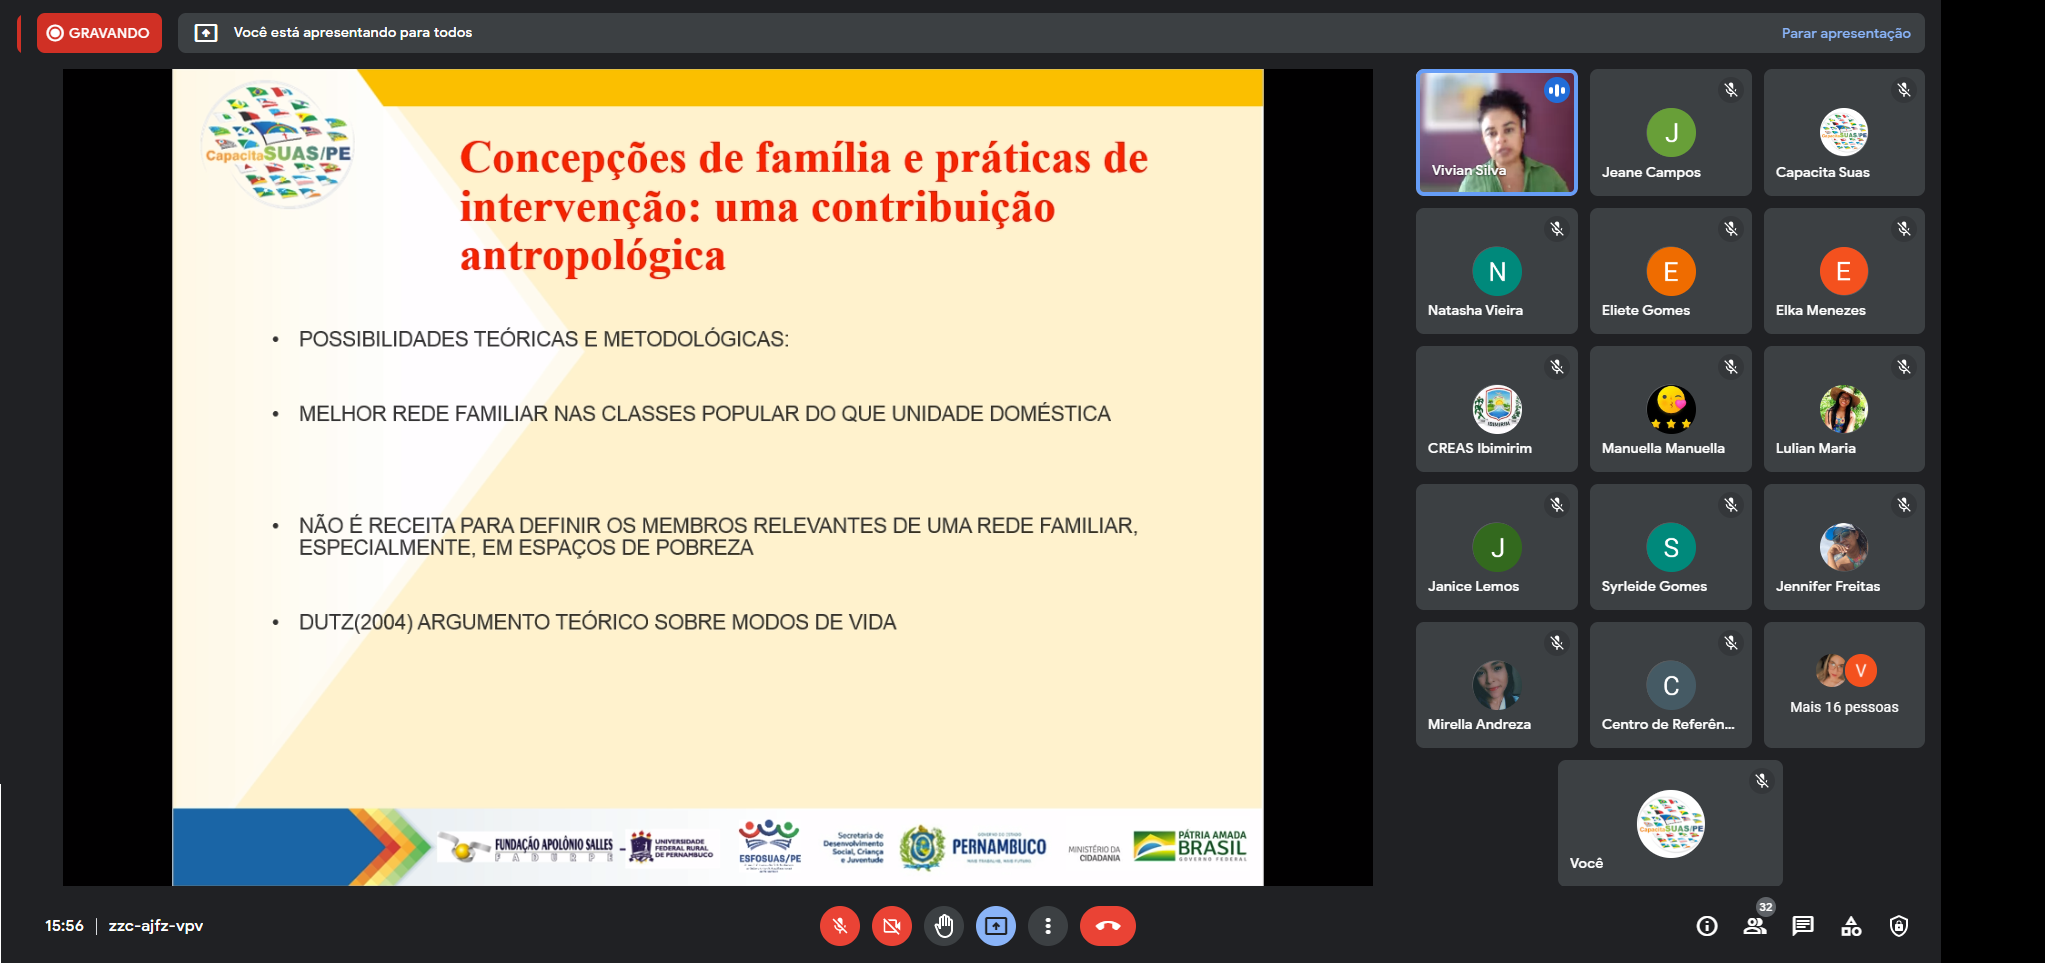
Task: Click the Jeane Campos participant tile
Action: (x=1670, y=132)
